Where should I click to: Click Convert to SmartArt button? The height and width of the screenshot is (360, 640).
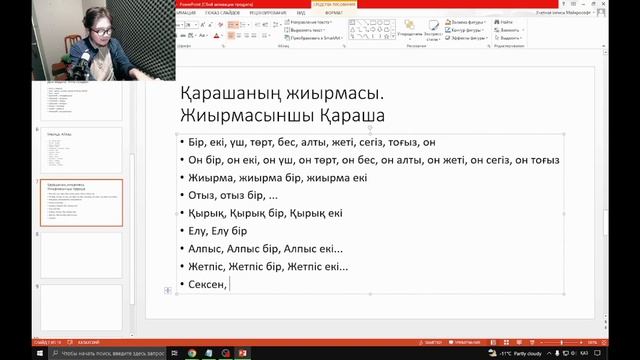pyautogui.click(x=313, y=38)
